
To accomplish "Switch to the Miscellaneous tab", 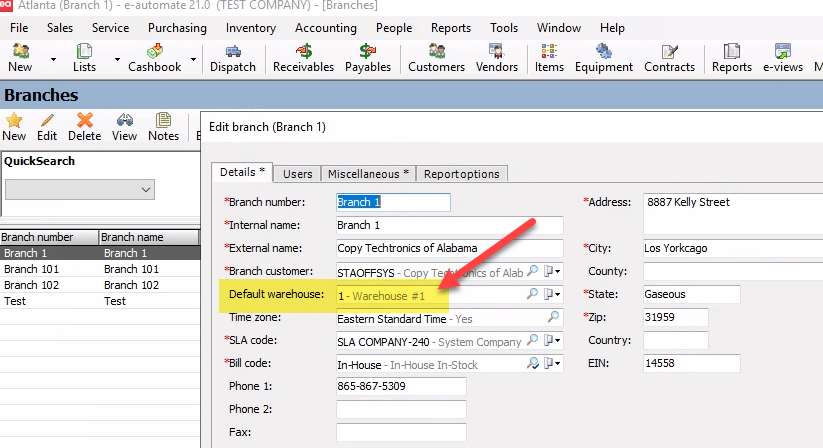I will tap(368, 174).
